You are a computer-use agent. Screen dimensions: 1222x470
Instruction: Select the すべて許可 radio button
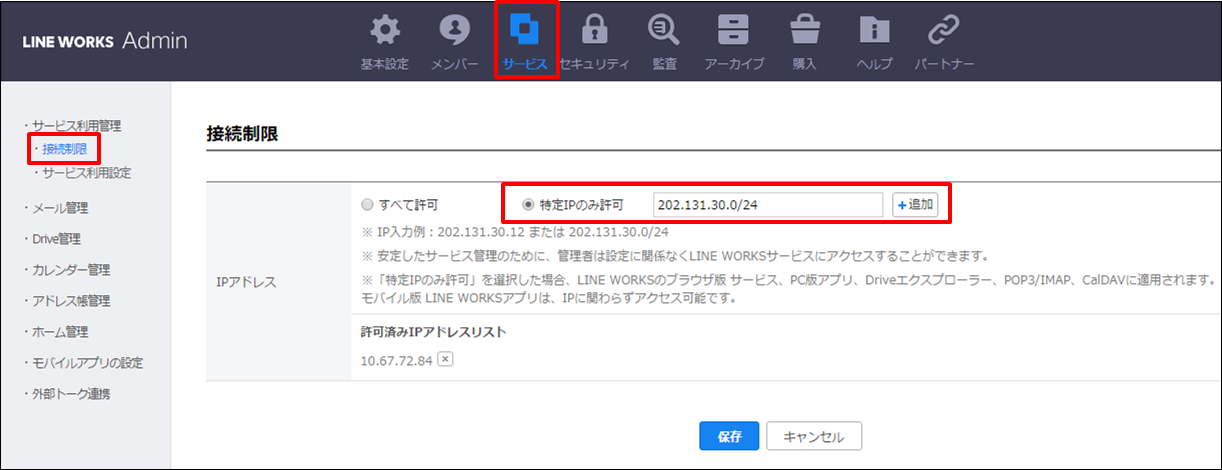coord(368,205)
